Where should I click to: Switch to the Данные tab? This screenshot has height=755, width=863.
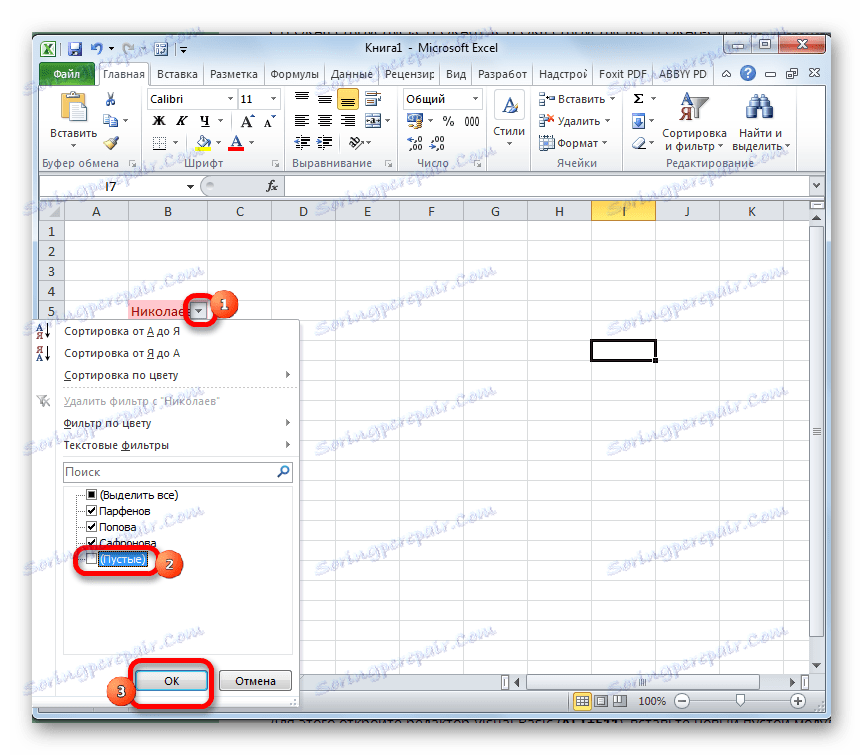[x=352, y=74]
